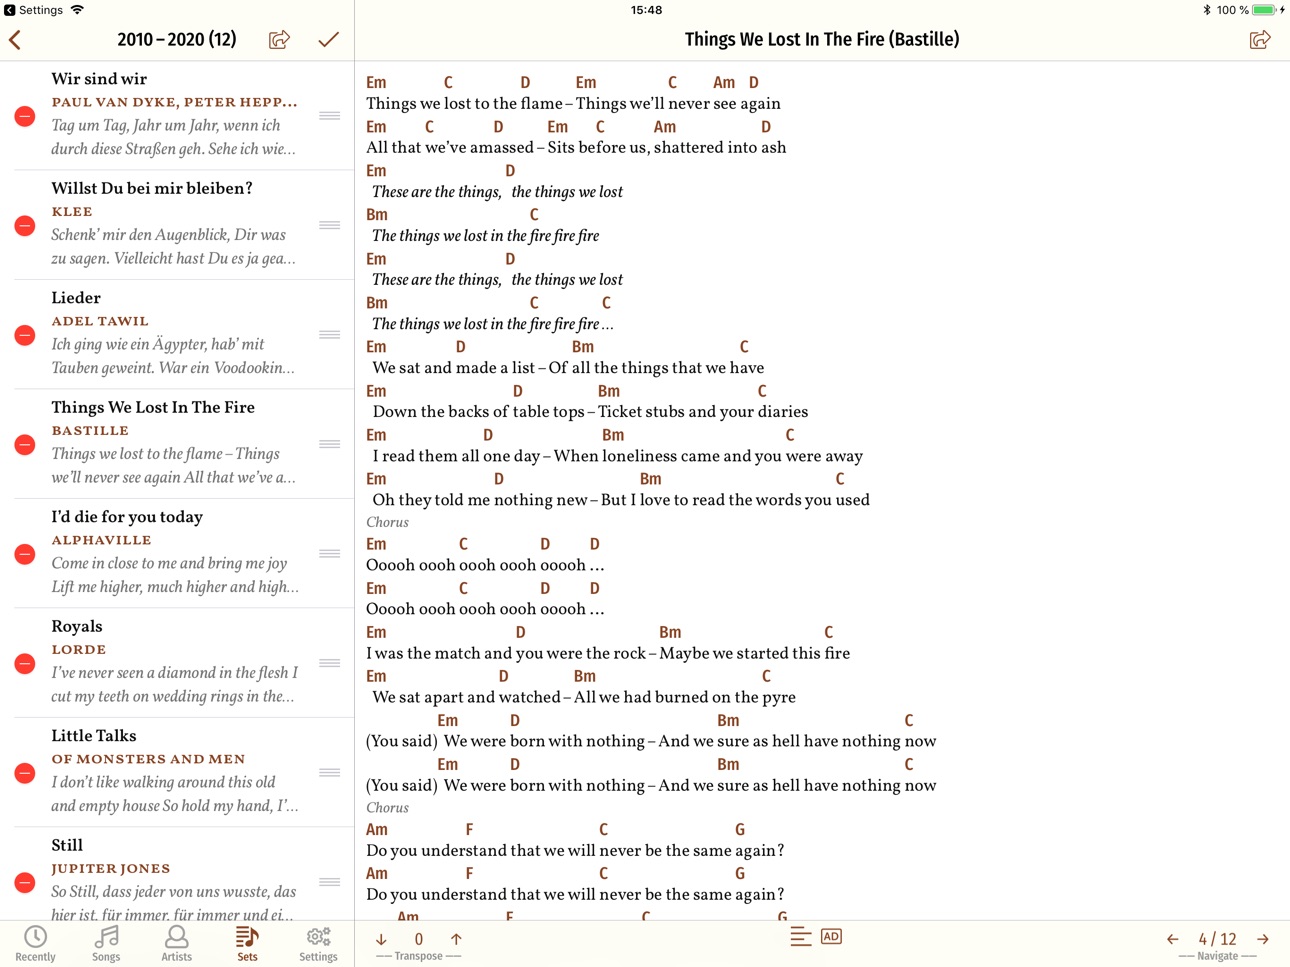Toggle the AD chord display icon
1290x967 pixels.
tap(831, 937)
